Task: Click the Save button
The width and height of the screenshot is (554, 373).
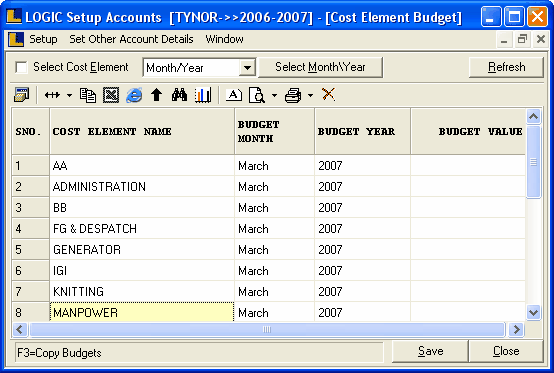Action: pyautogui.click(x=430, y=351)
